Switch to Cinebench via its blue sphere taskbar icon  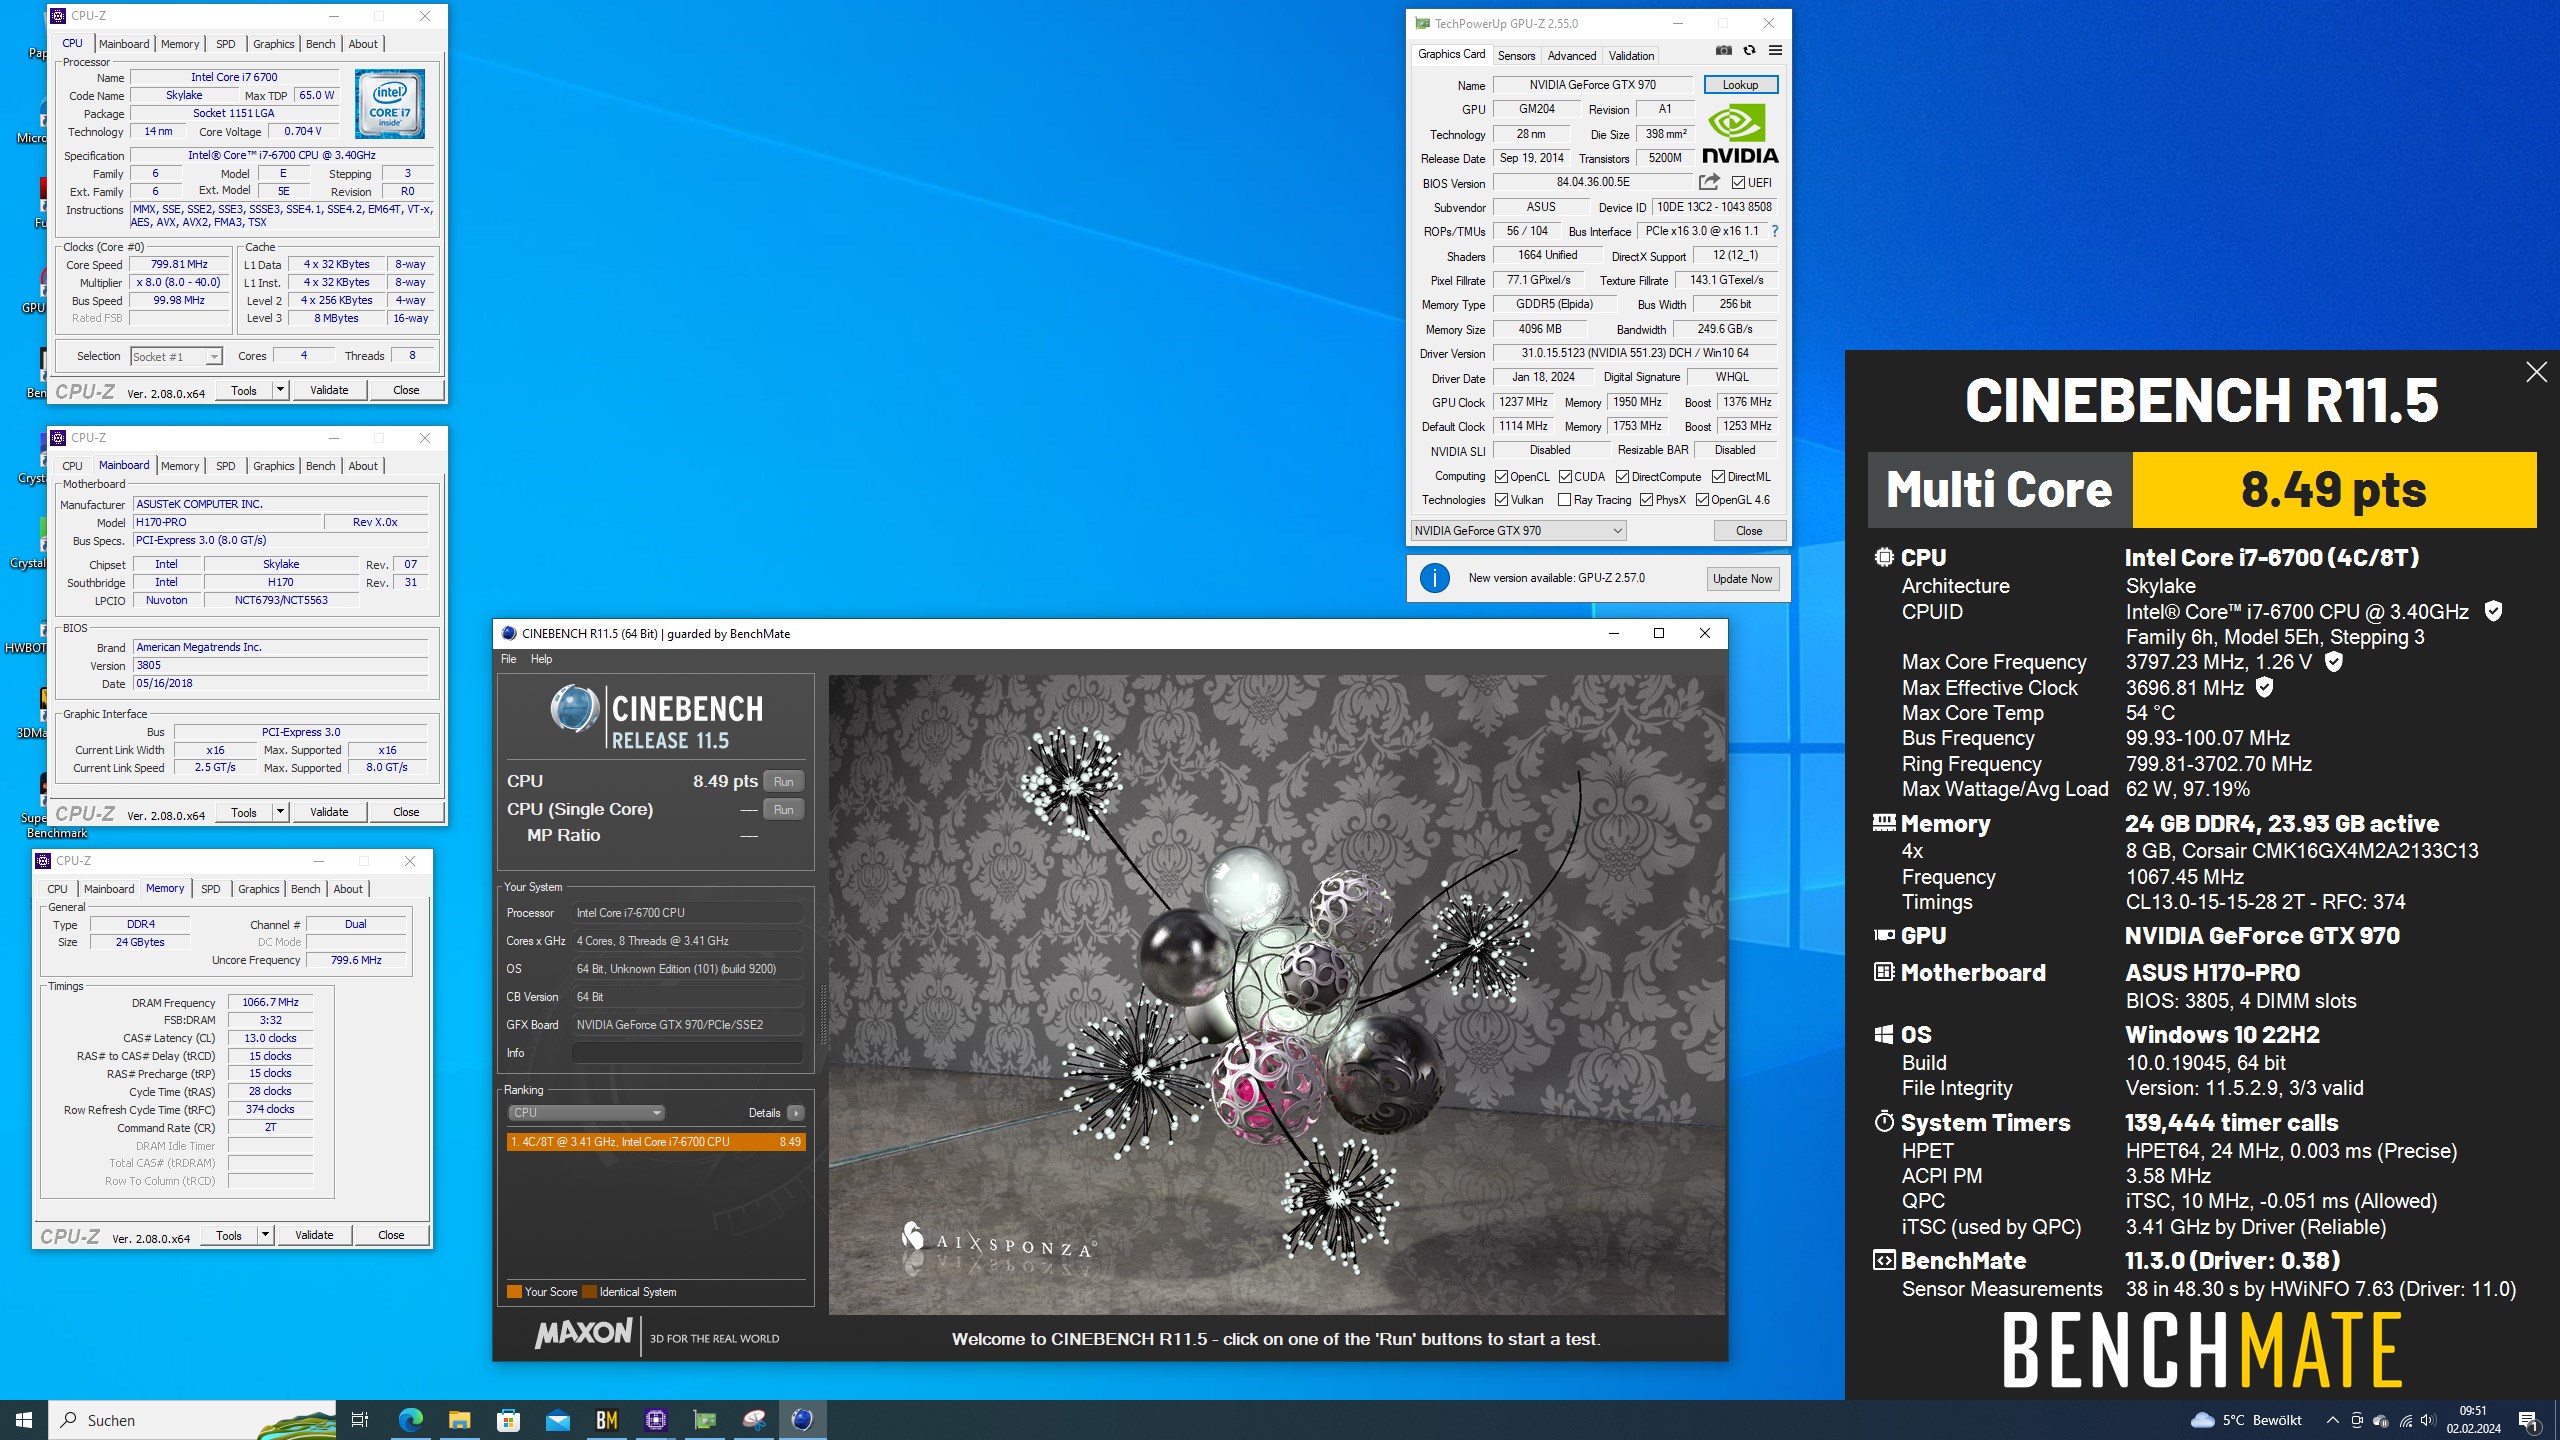[802, 1420]
